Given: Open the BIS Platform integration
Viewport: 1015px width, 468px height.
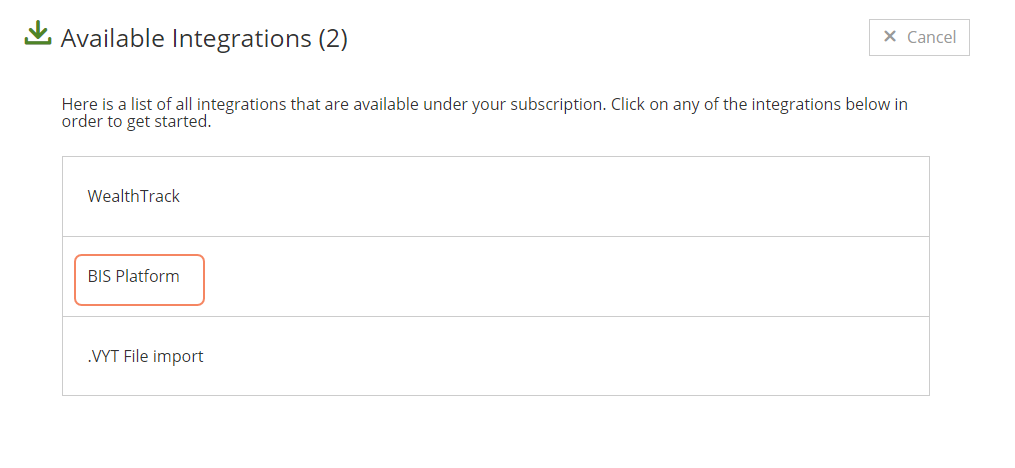Looking at the screenshot, I should coord(496,276).
